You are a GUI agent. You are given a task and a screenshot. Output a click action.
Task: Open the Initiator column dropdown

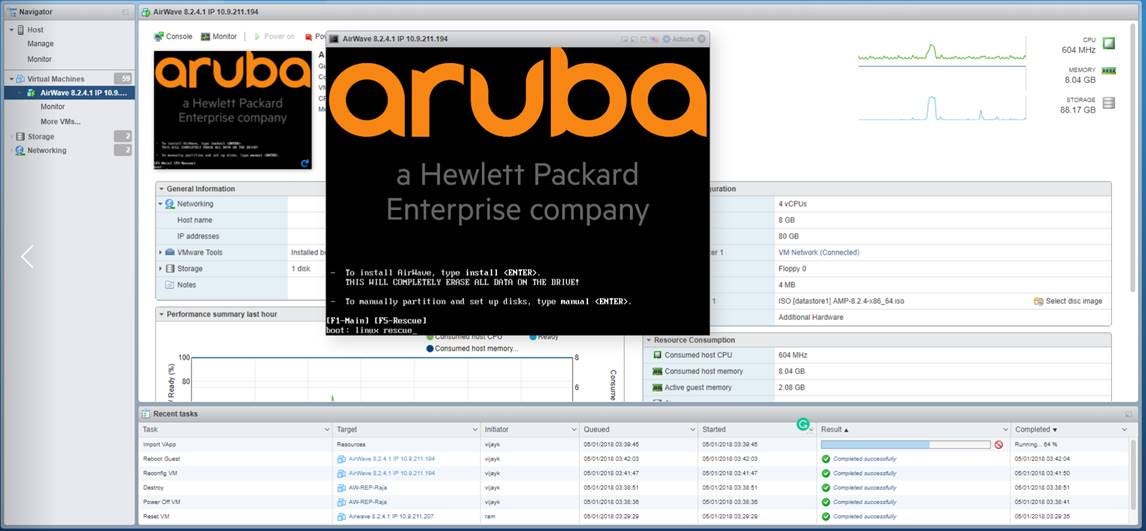point(574,430)
